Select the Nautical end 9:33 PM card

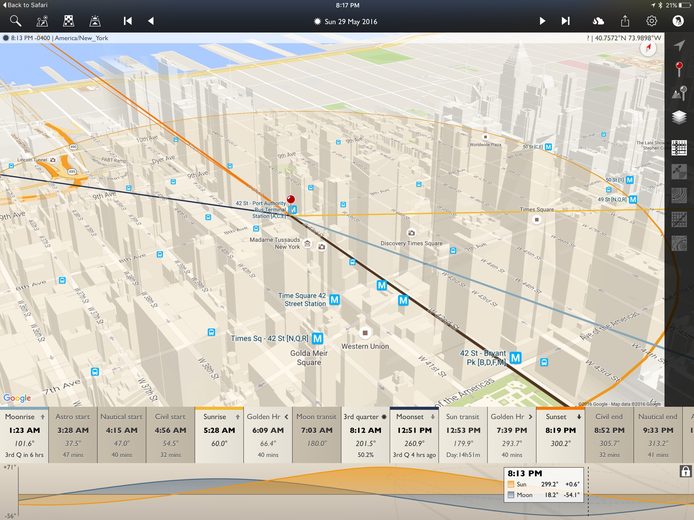coord(658,435)
